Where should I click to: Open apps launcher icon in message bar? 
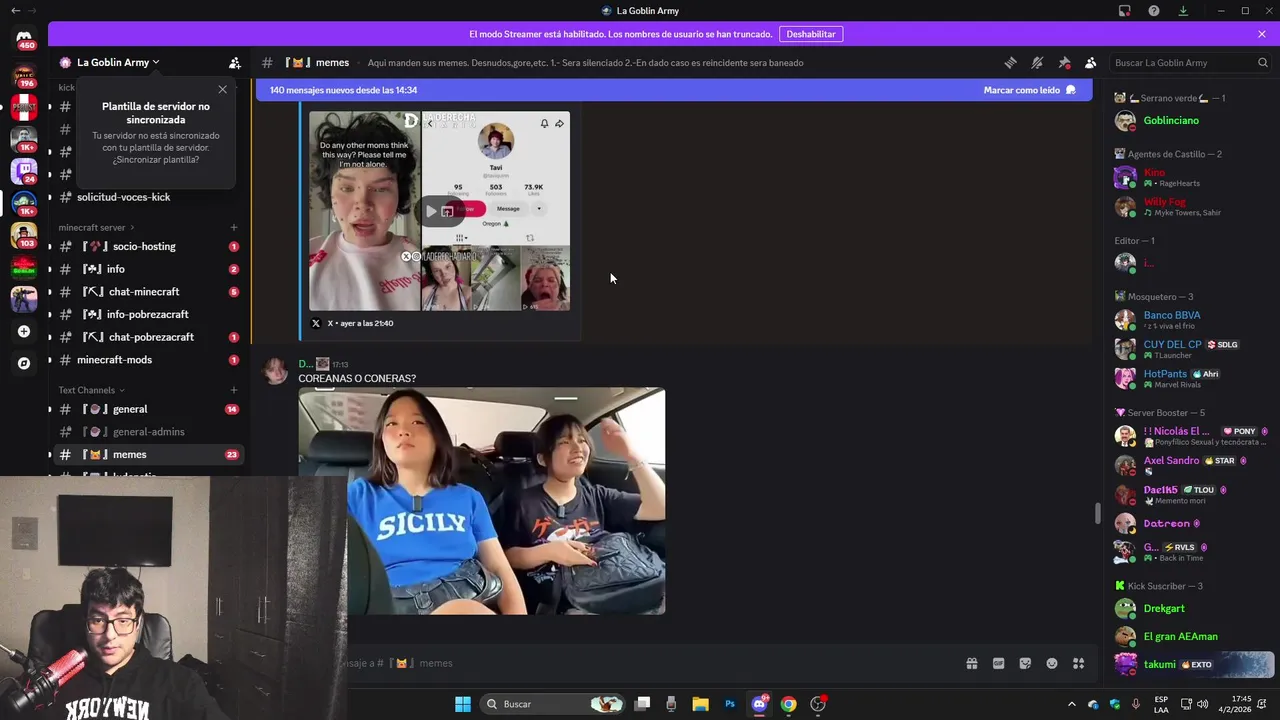coord(1079,663)
